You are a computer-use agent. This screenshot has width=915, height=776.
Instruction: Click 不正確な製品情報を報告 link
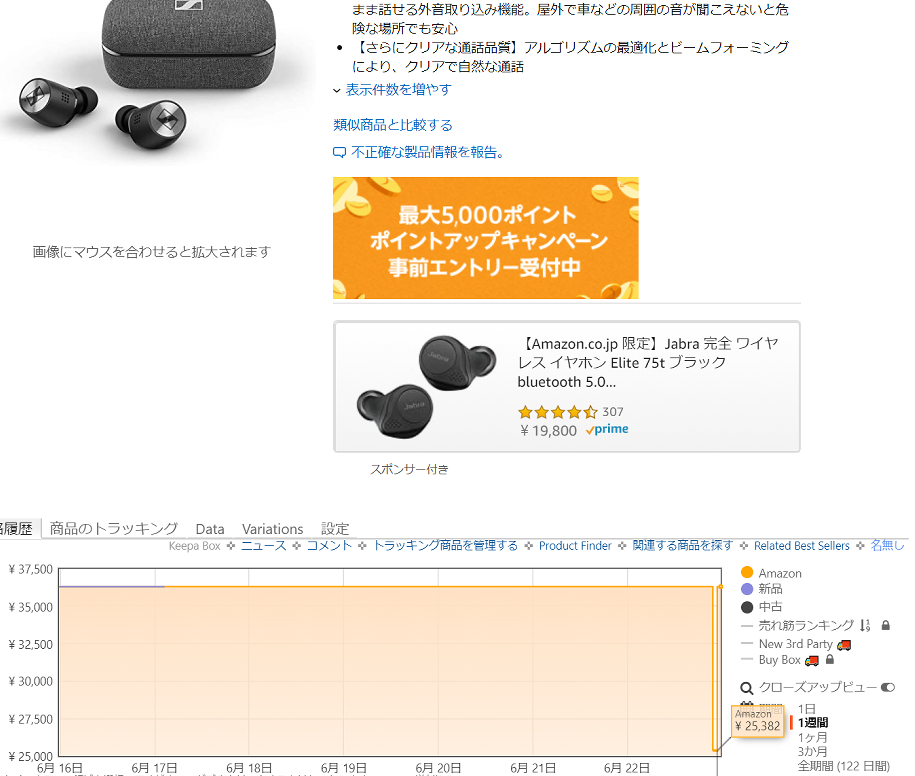coord(427,153)
